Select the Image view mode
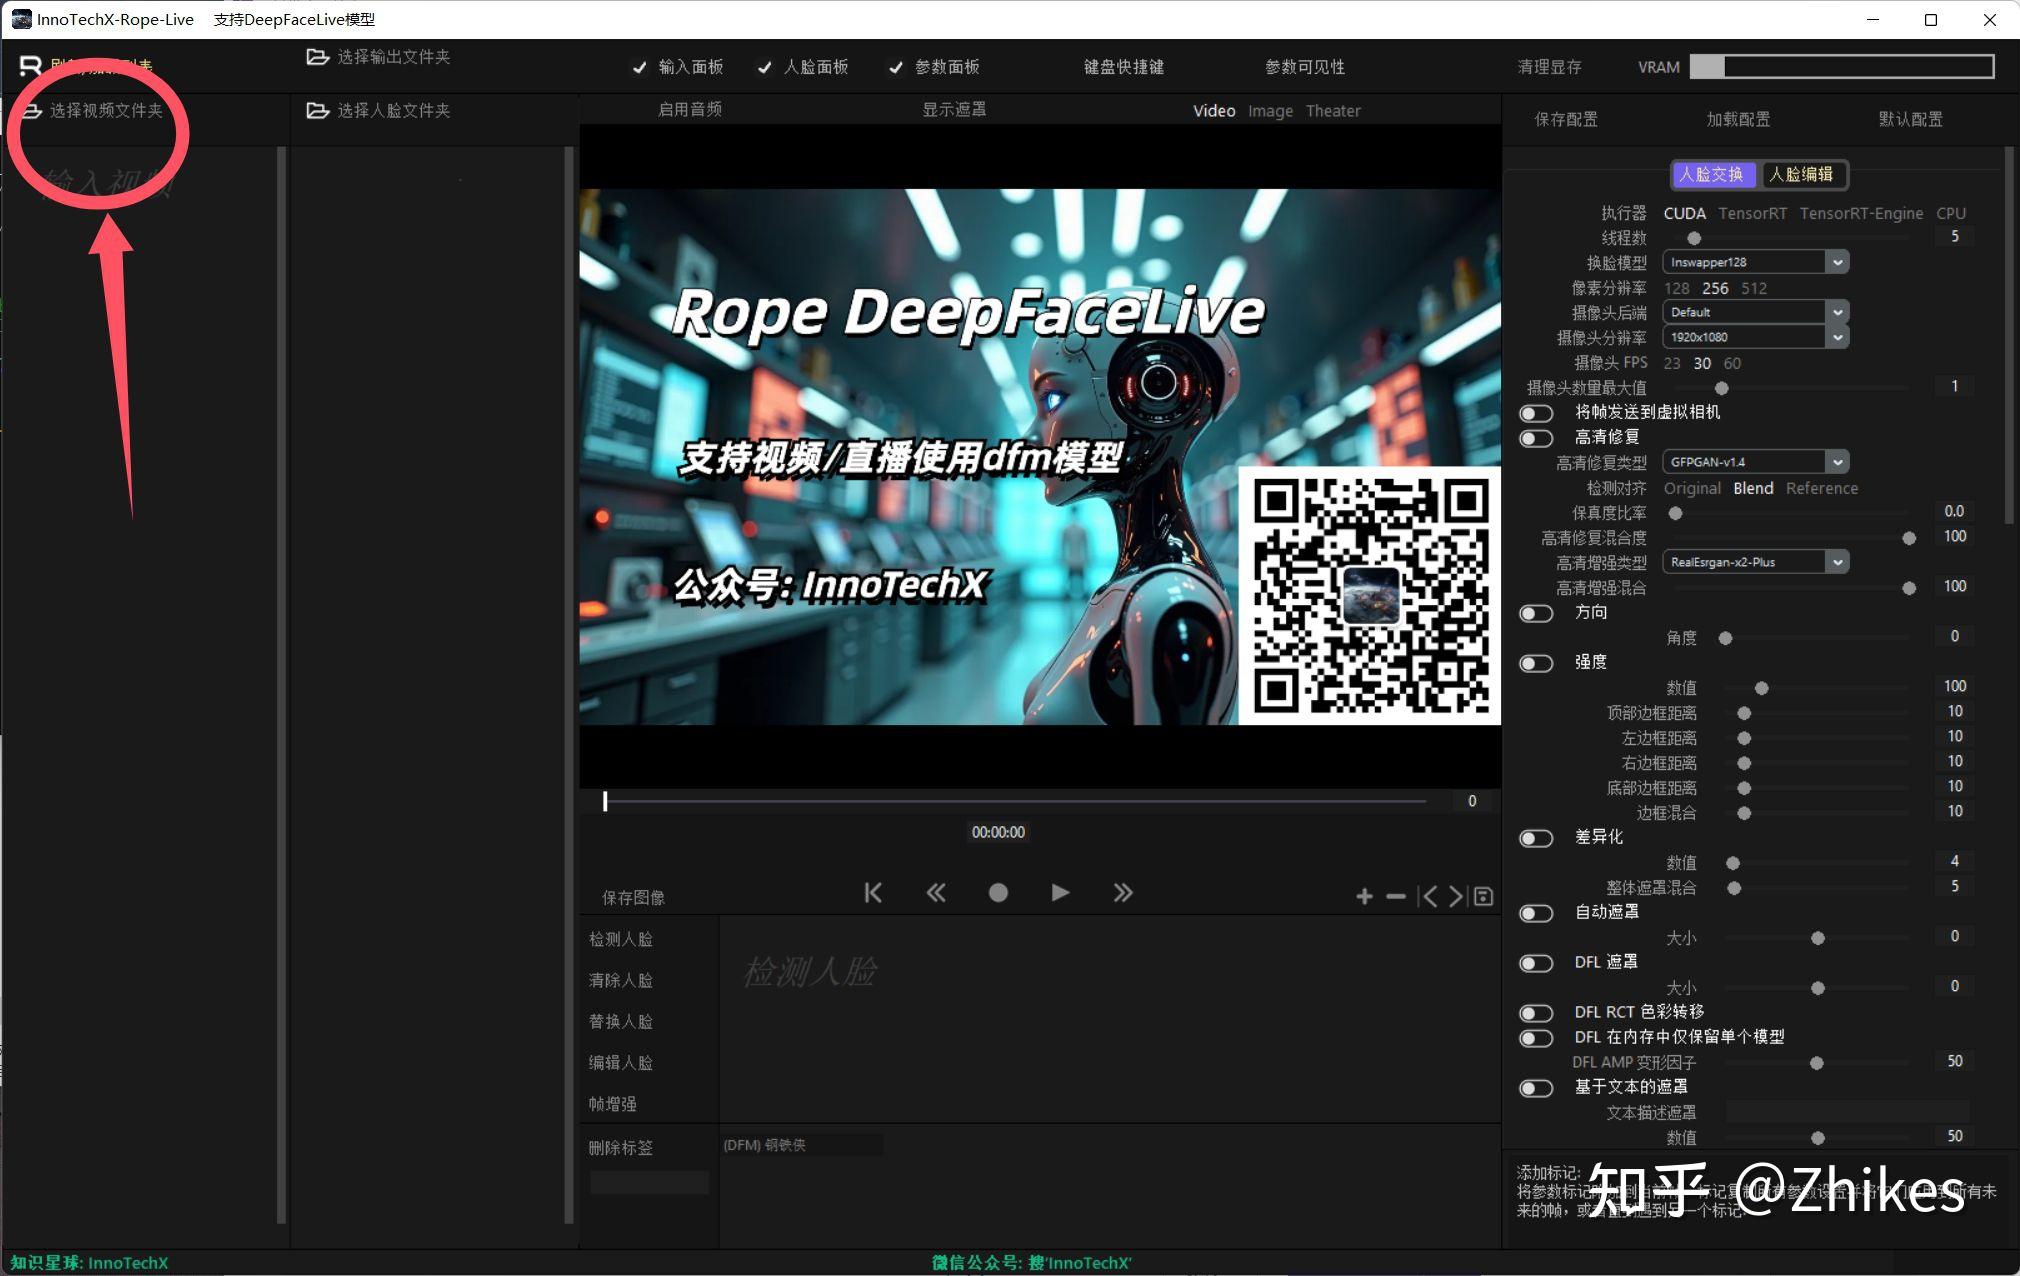2020x1276 pixels. [1270, 111]
